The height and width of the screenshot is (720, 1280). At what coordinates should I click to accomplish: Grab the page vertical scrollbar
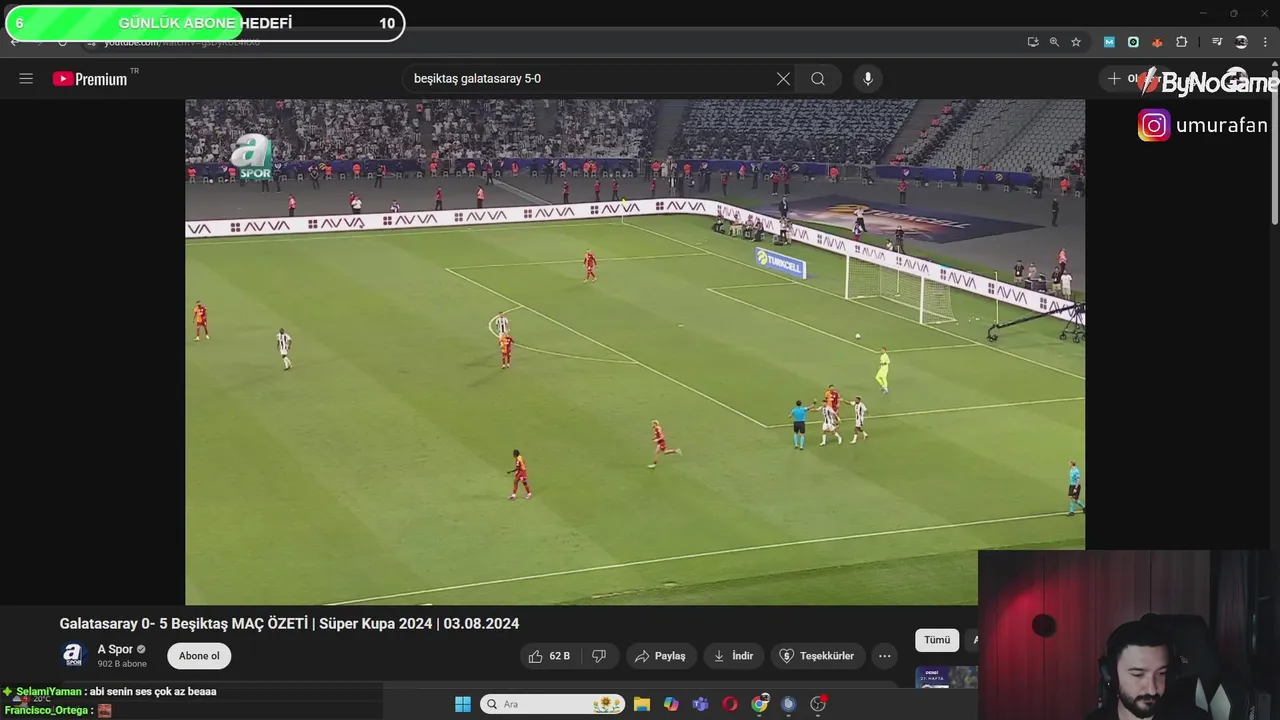click(x=1275, y=150)
